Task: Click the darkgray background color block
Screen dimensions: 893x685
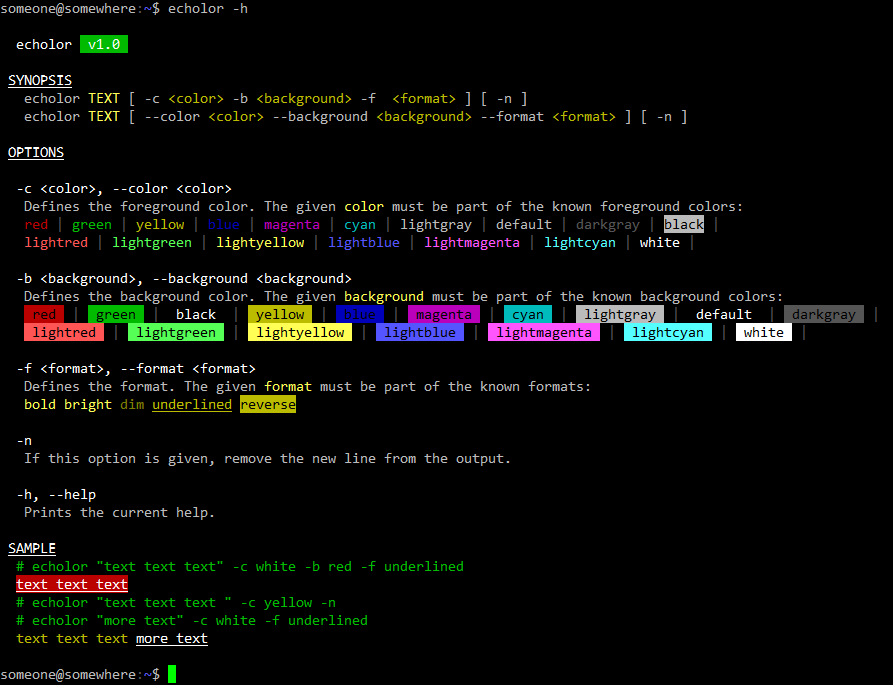Action: [x=824, y=314]
